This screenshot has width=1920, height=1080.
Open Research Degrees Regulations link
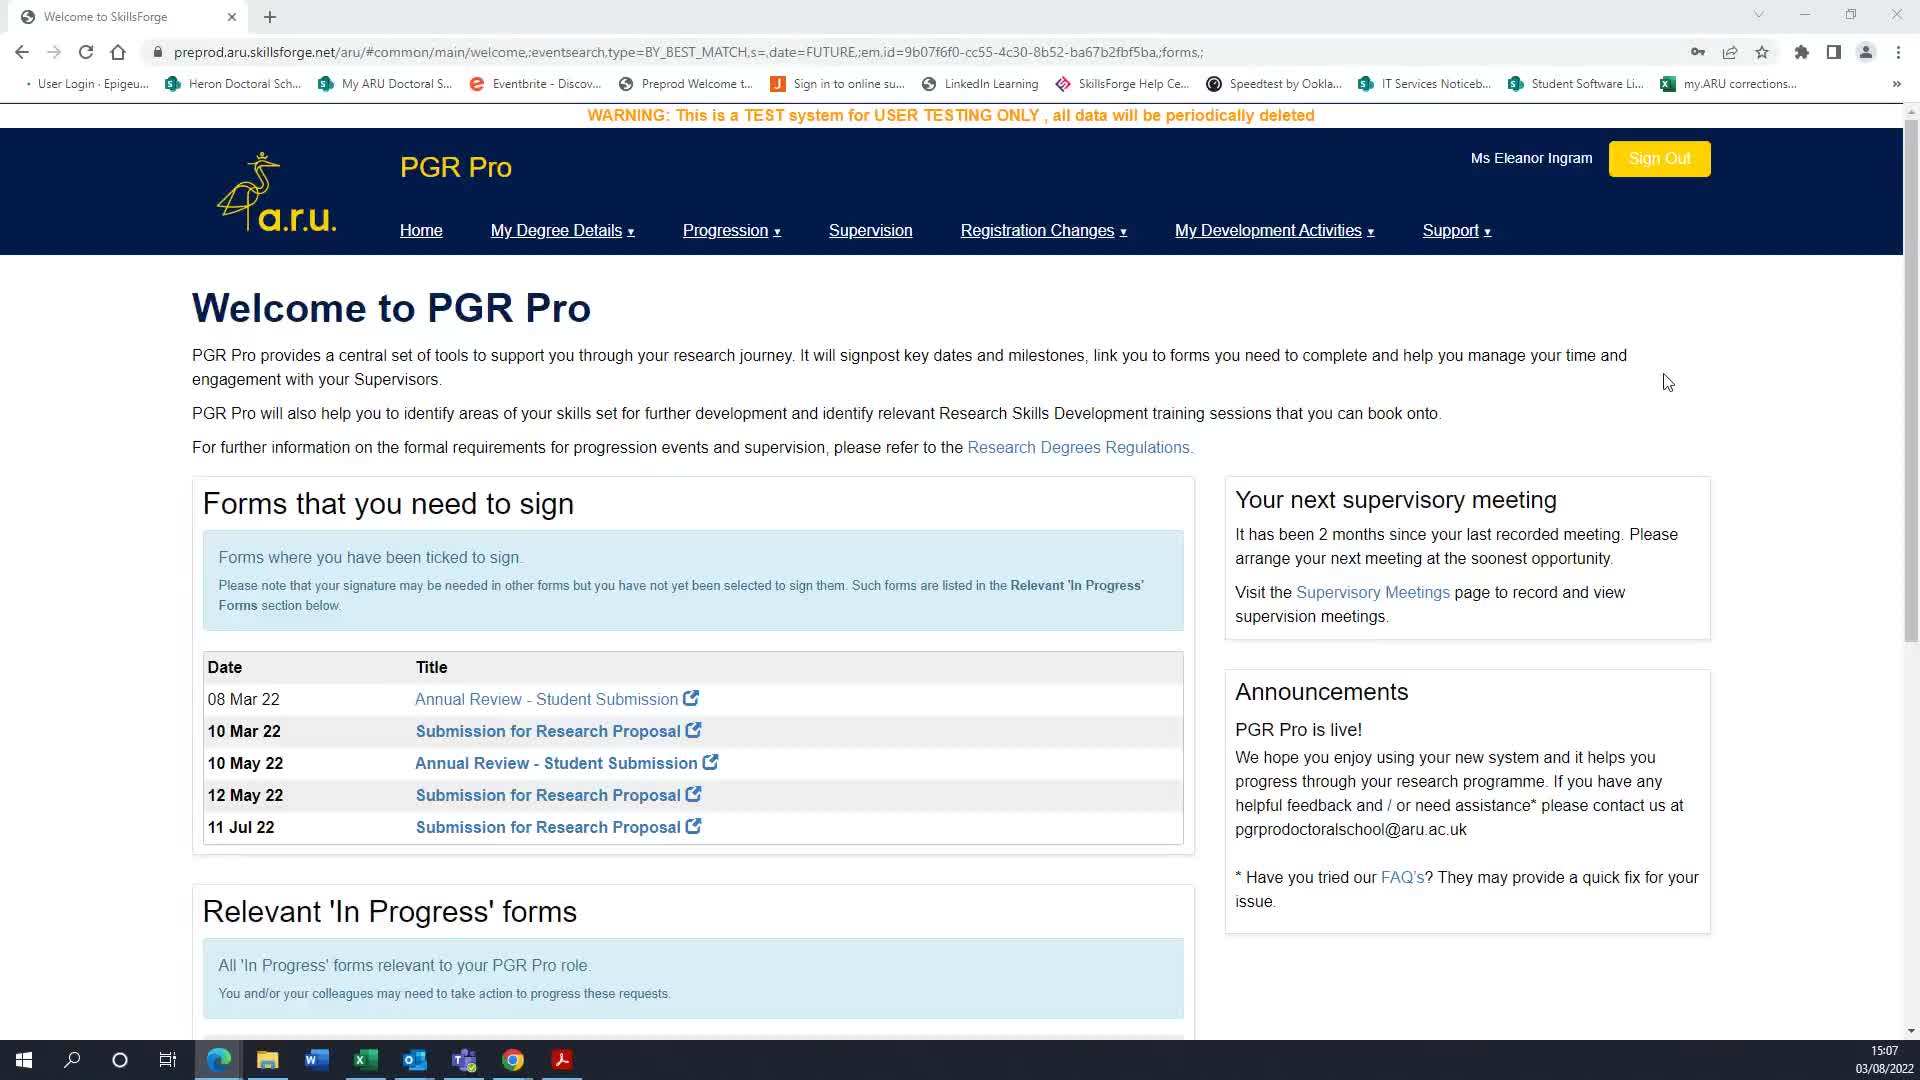pyautogui.click(x=1080, y=448)
